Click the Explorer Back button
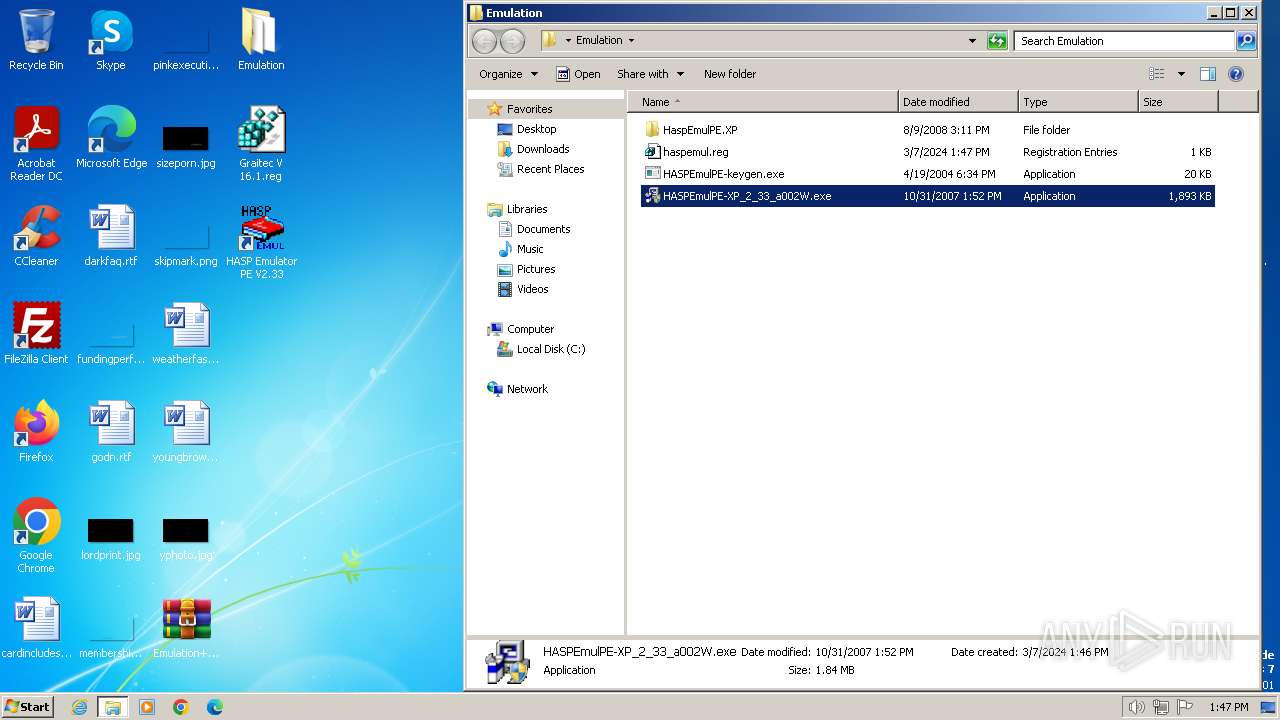Screen dimensions: 1280x720 coord(485,41)
